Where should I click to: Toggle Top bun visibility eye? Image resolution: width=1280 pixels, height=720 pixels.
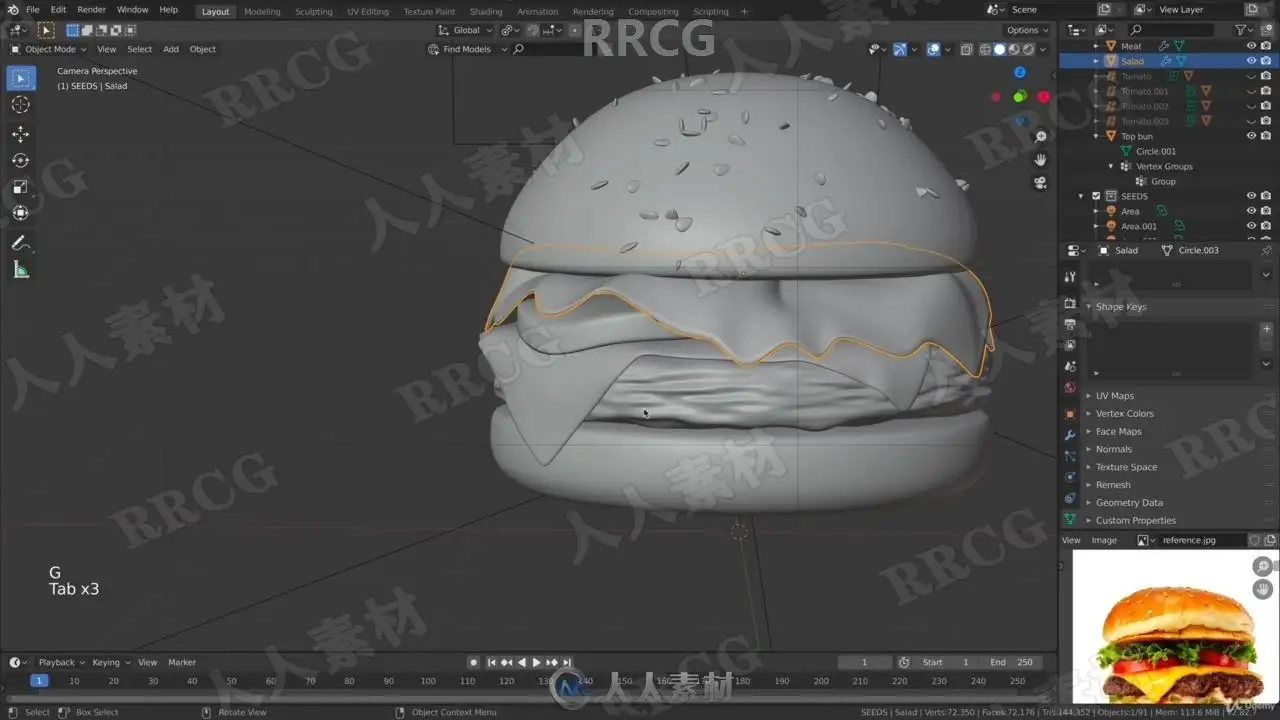(1251, 136)
